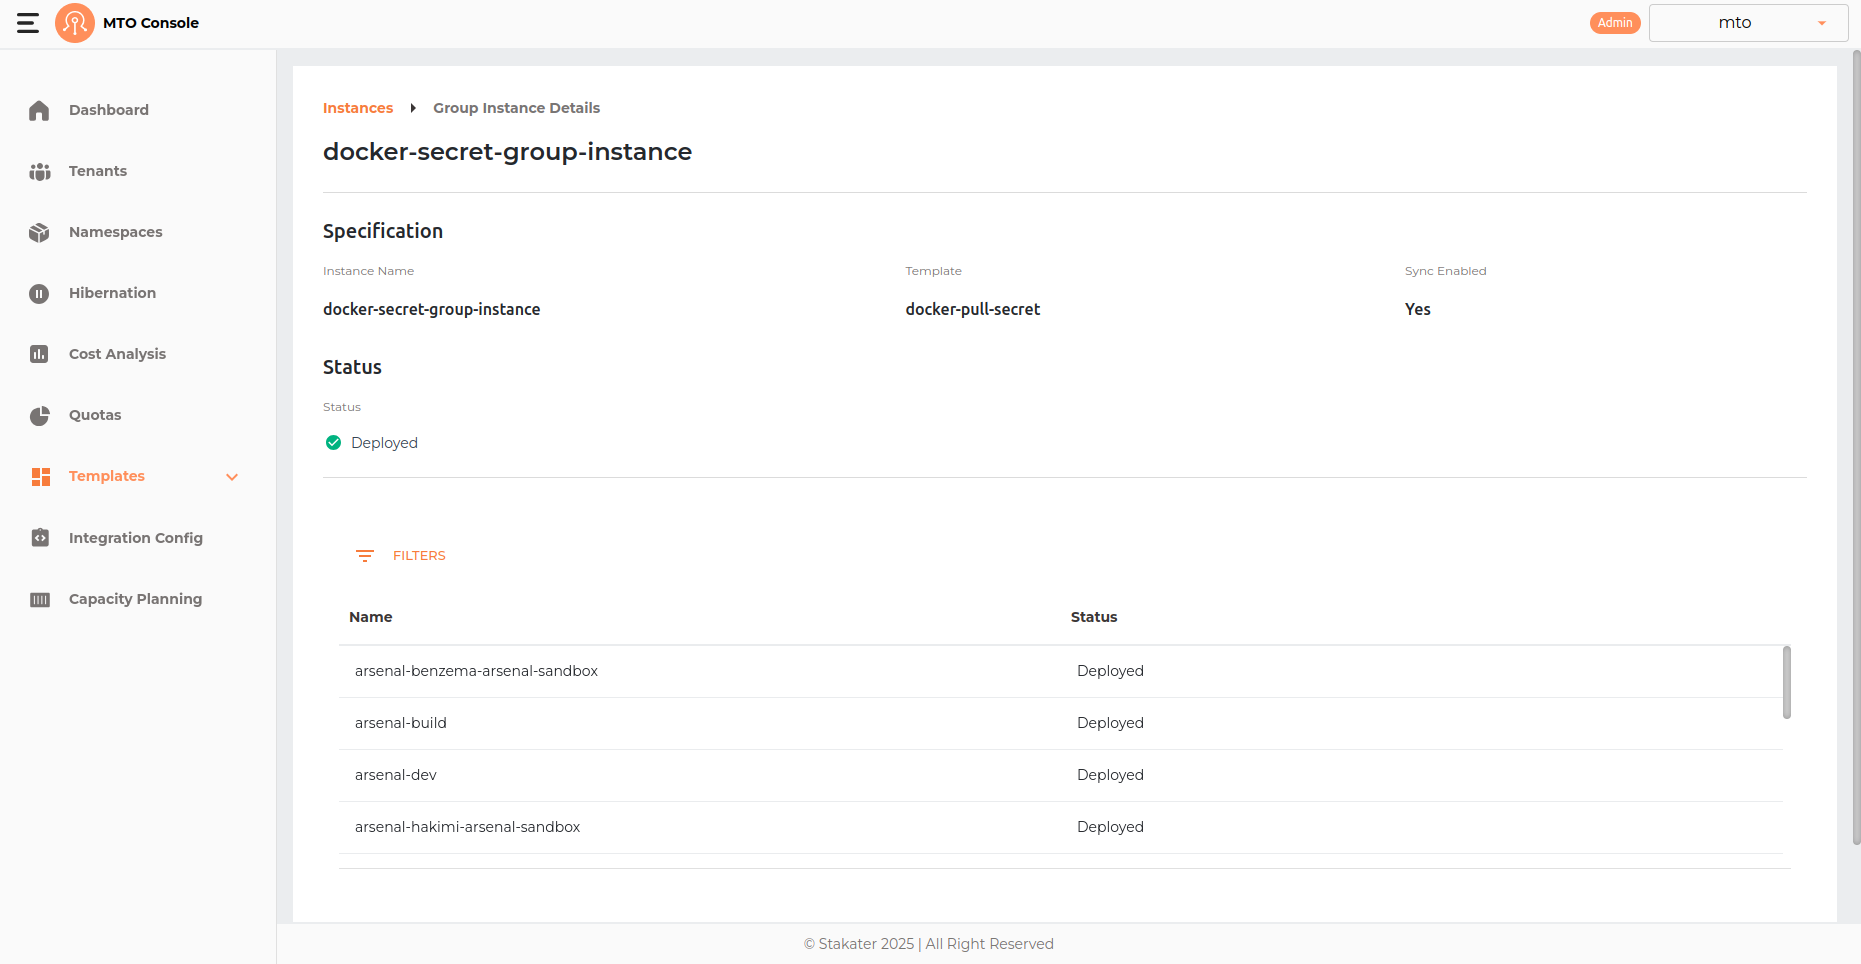
Task: Select the arsenal-build row
Action: [401, 723]
